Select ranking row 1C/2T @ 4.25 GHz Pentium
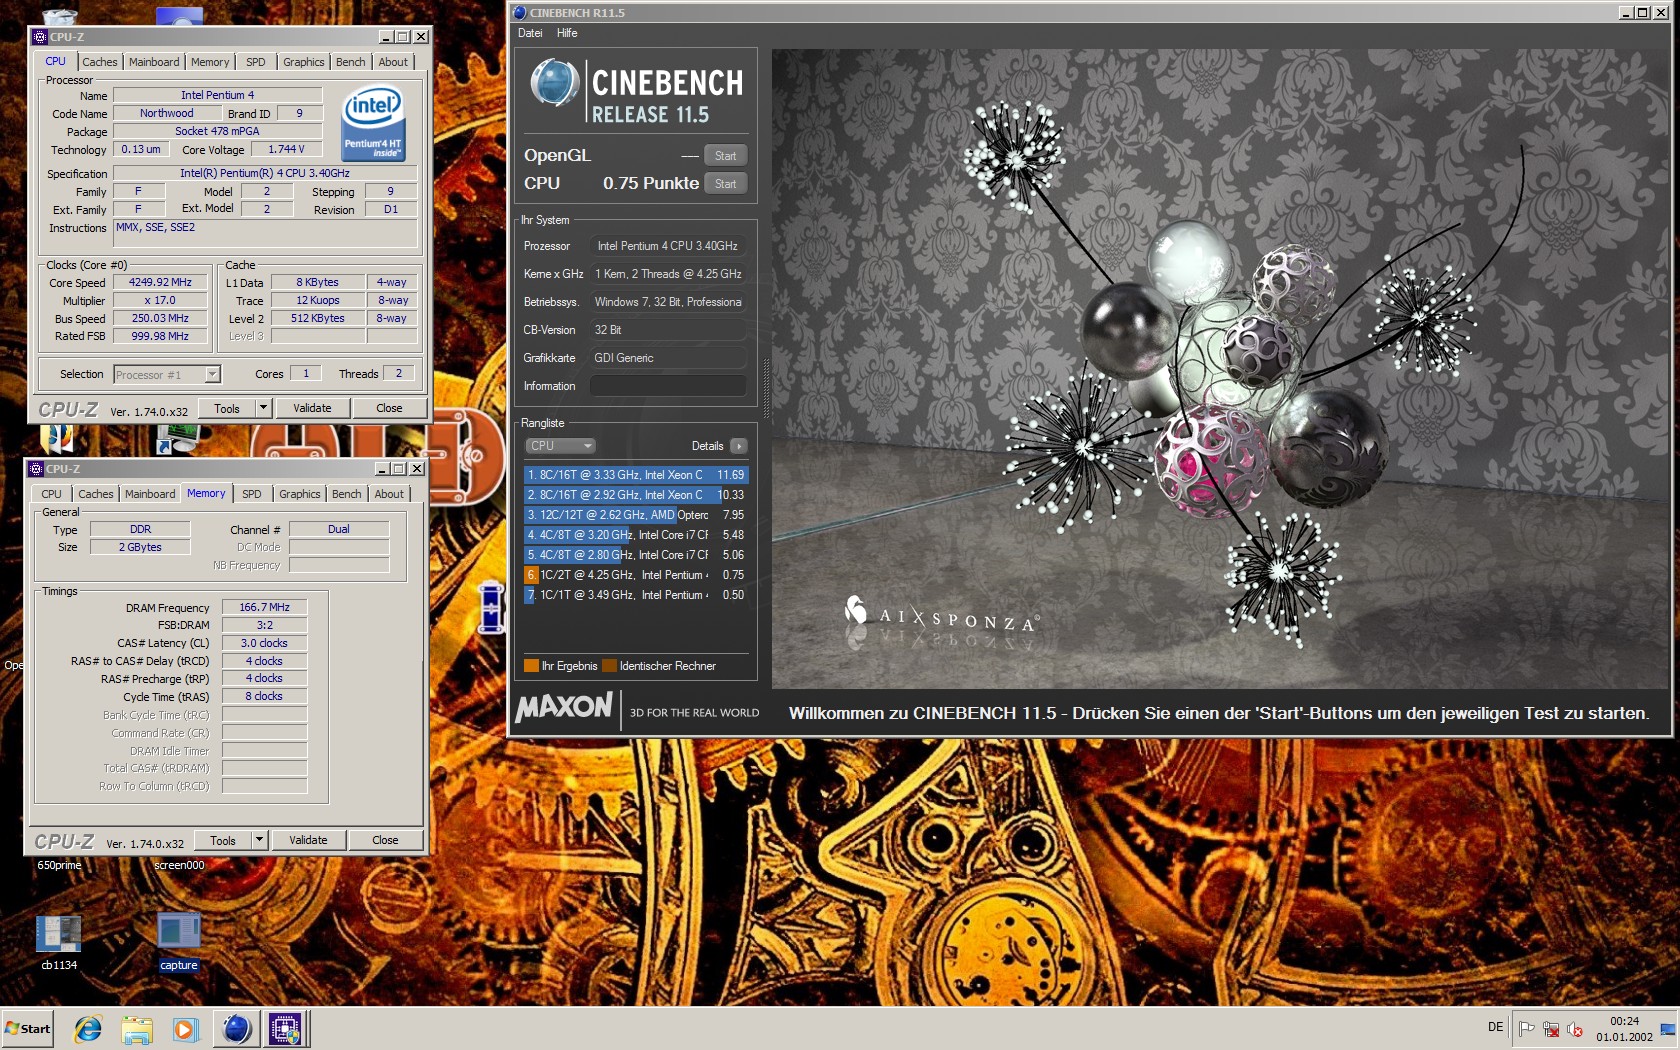Viewport: 1680px width, 1050px height. (x=636, y=575)
